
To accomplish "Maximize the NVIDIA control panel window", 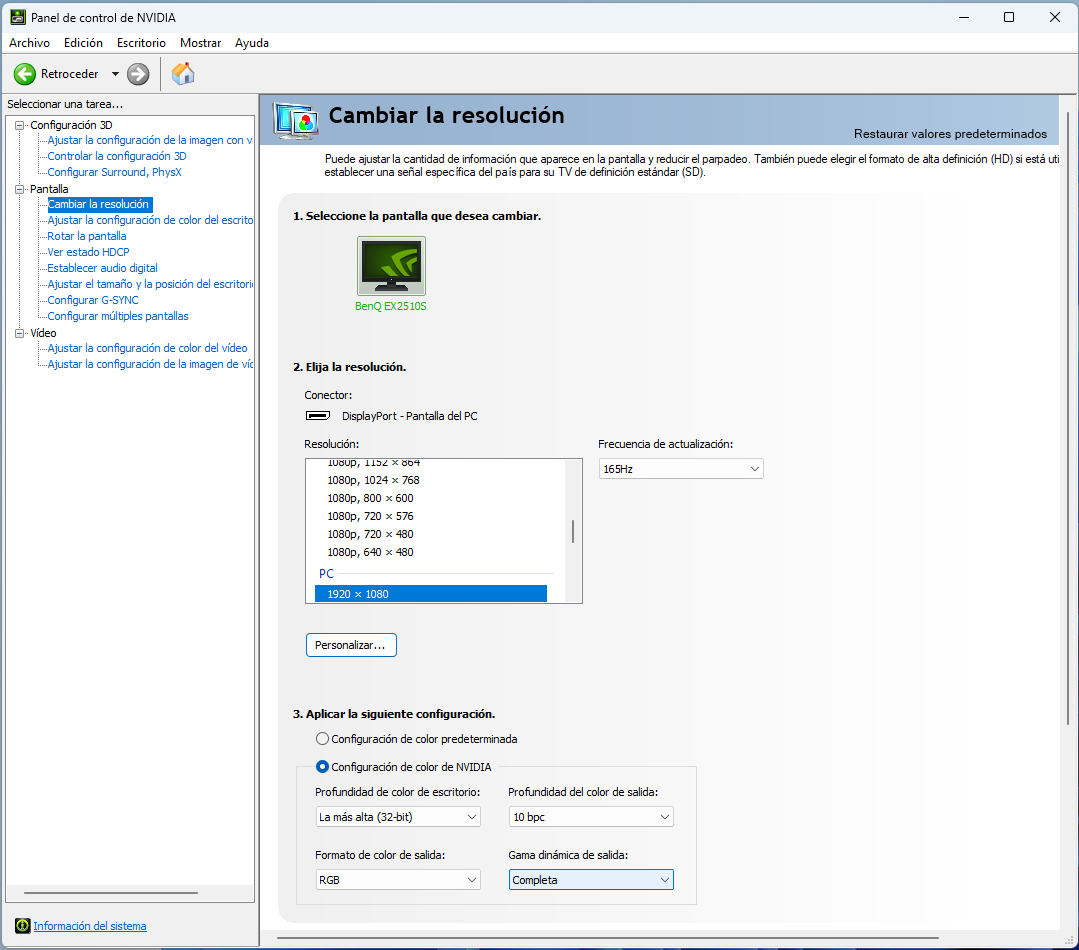I will [x=1009, y=17].
